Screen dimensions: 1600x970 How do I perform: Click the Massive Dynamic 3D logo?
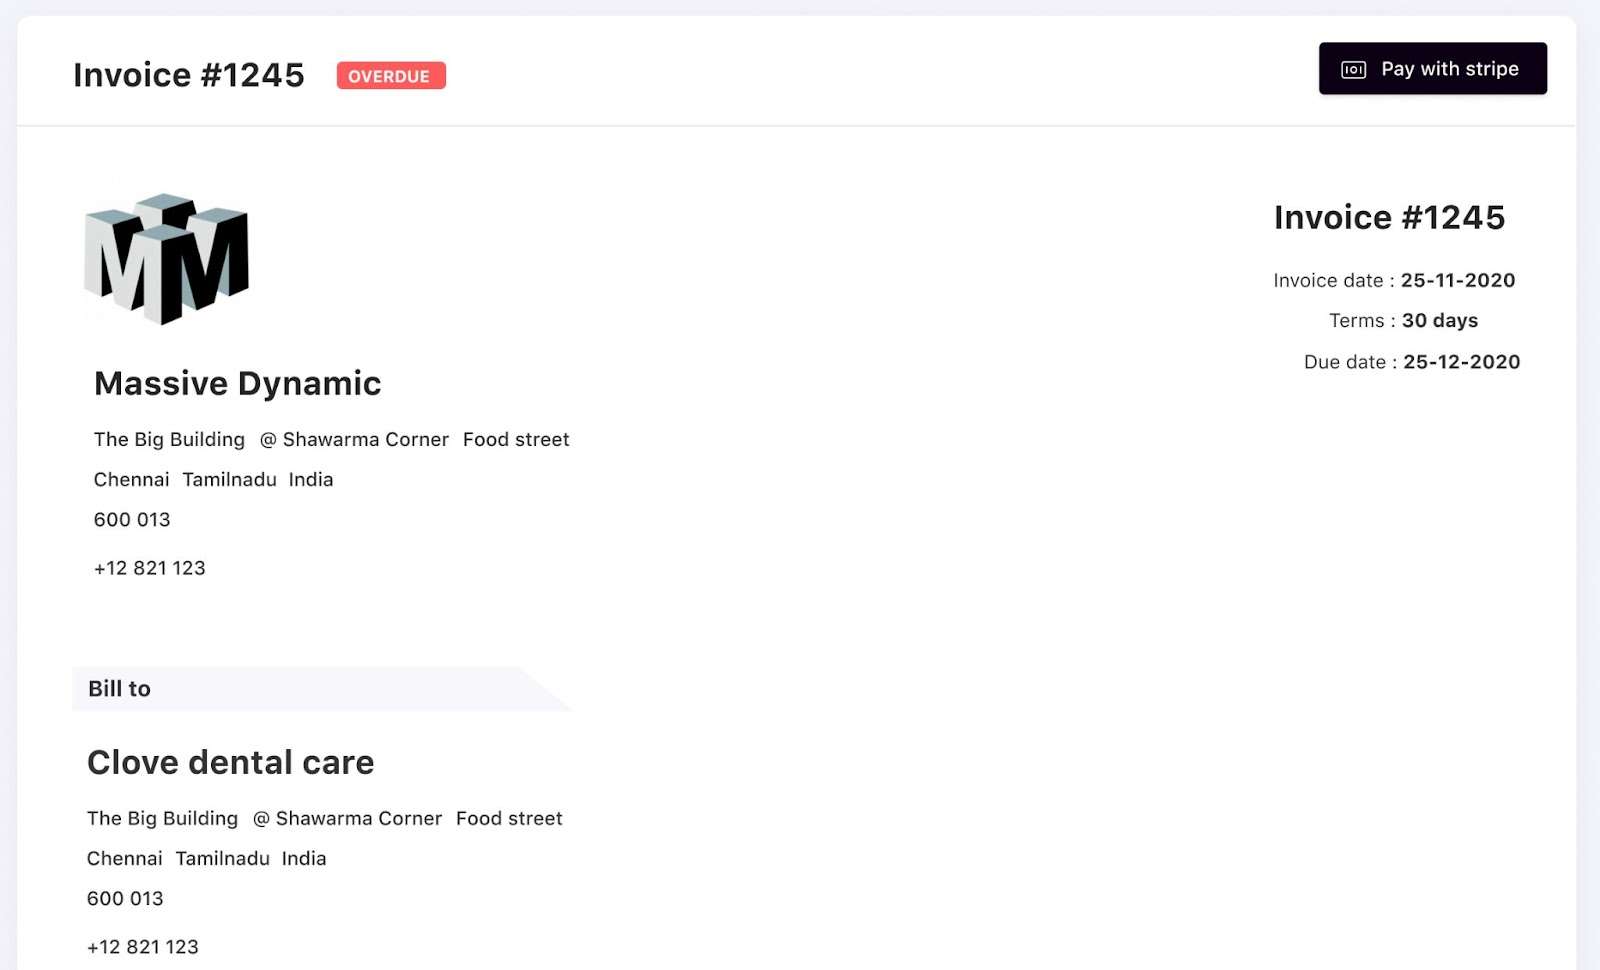[167, 259]
